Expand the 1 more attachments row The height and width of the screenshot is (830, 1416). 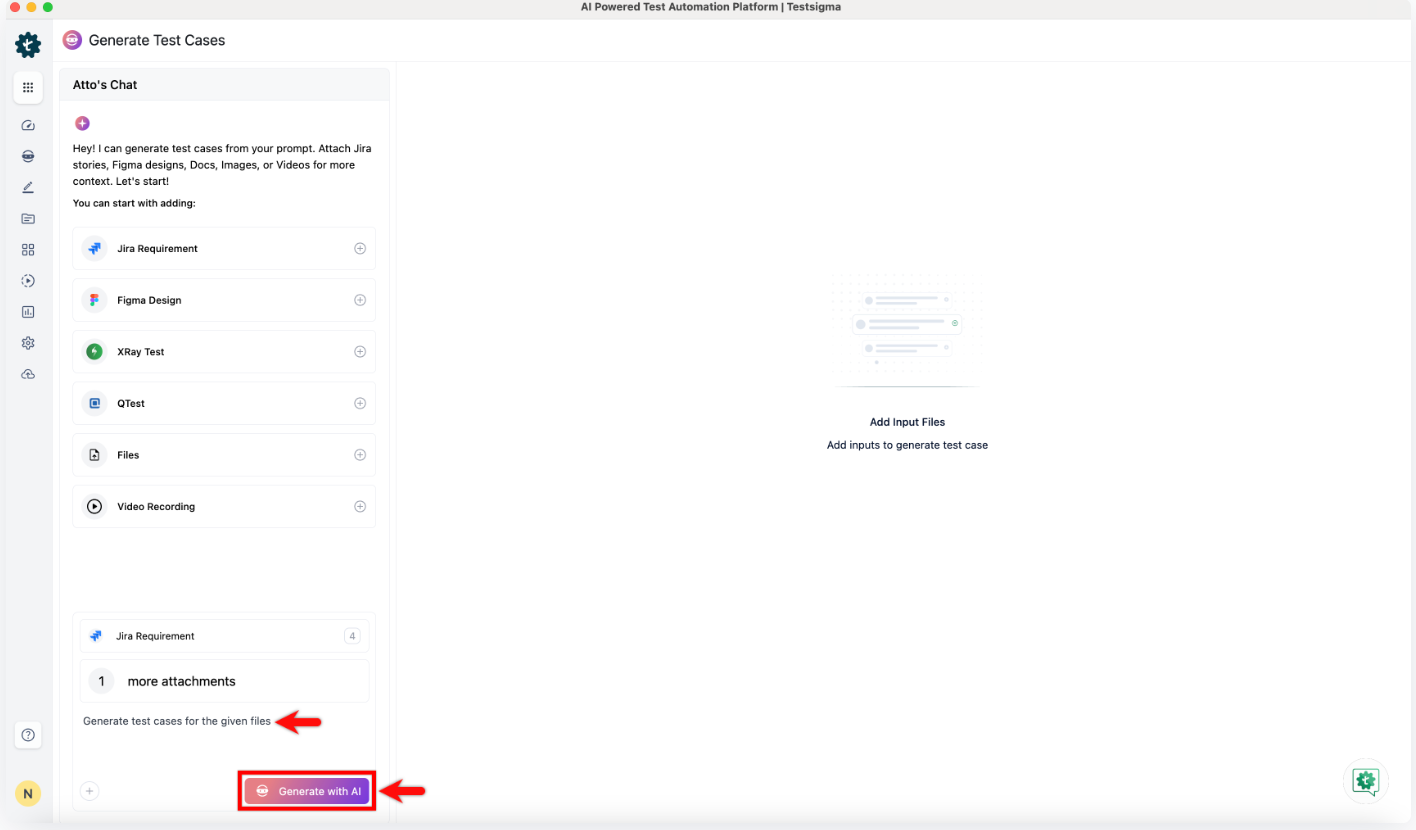click(x=224, y=681)
